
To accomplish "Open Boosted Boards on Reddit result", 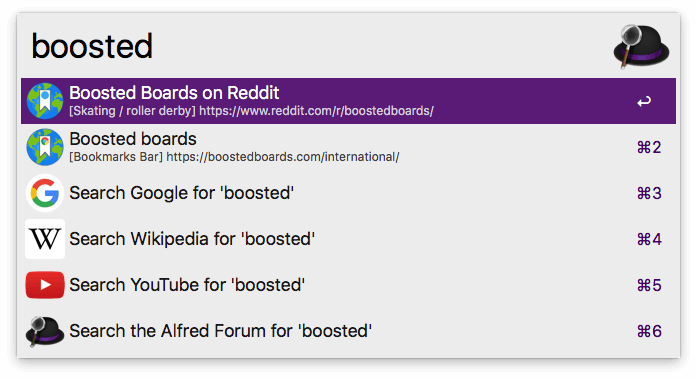I will tap(348, 101).
